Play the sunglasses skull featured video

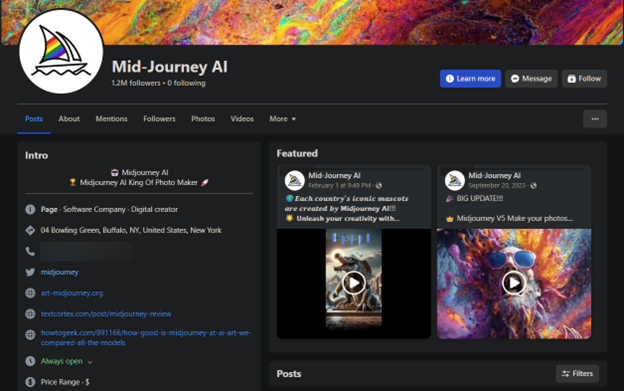point(514,283)
